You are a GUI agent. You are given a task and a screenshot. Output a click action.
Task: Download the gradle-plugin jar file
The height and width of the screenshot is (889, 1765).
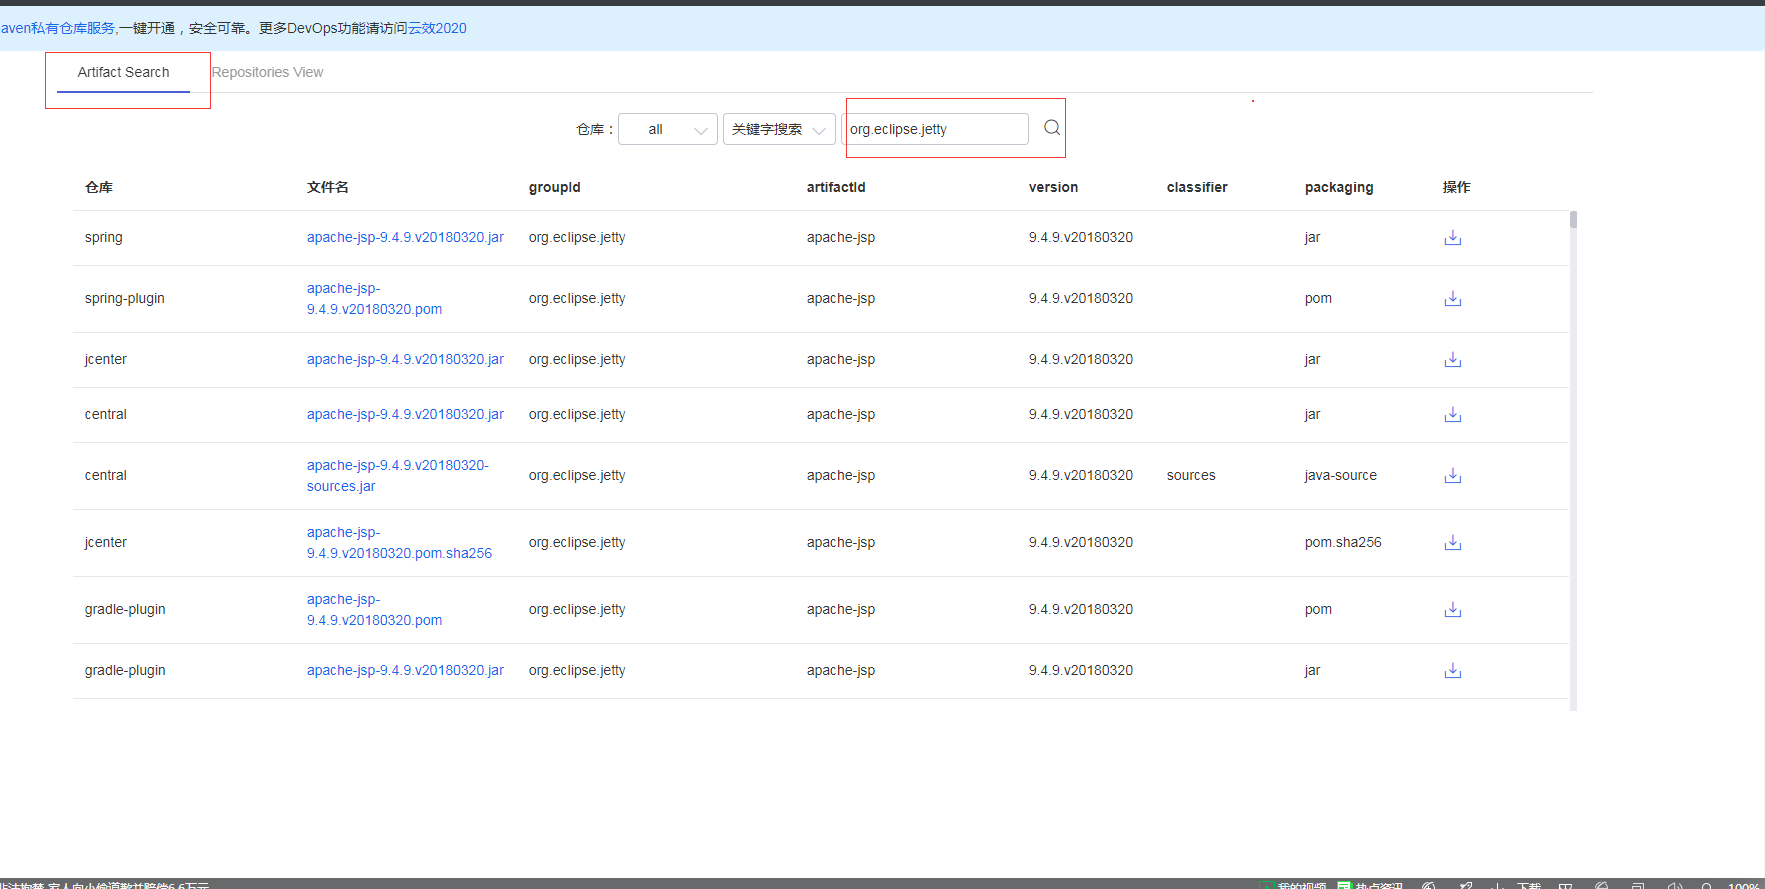point(1453,671)
